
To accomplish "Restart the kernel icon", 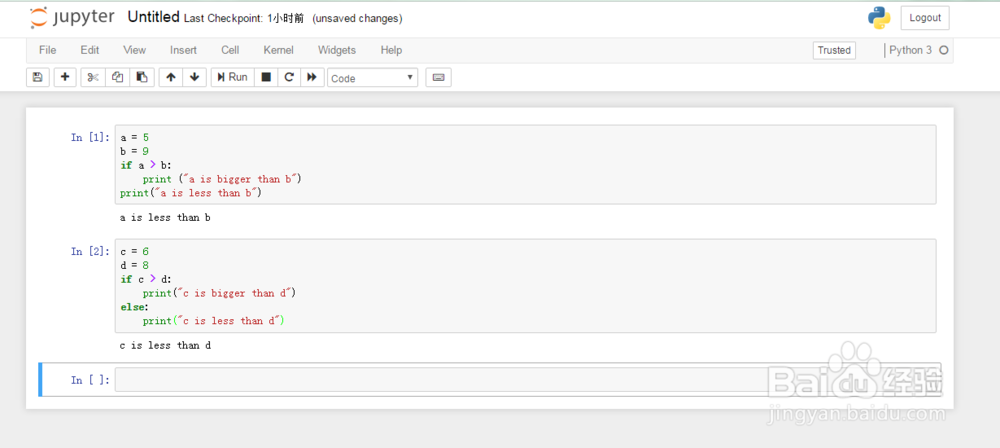I will point(289,77).
